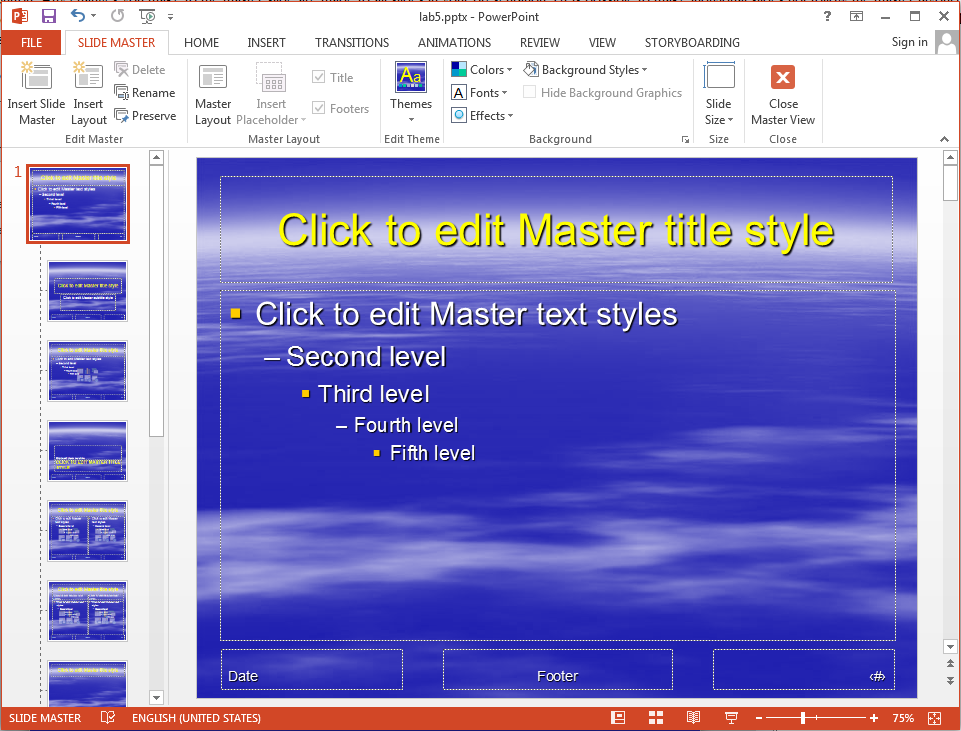This screenshot has height=731, width=961.
Task: Open the VIEW tab
Action: point(602,42)
